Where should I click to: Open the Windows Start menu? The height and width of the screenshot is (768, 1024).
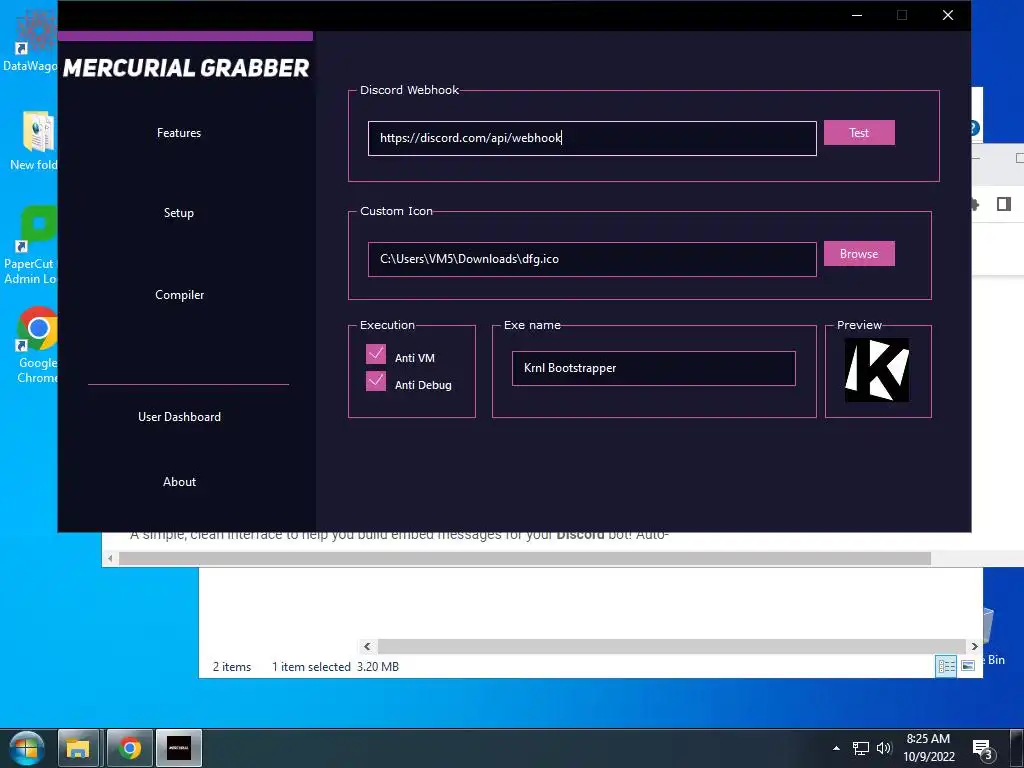26,748
